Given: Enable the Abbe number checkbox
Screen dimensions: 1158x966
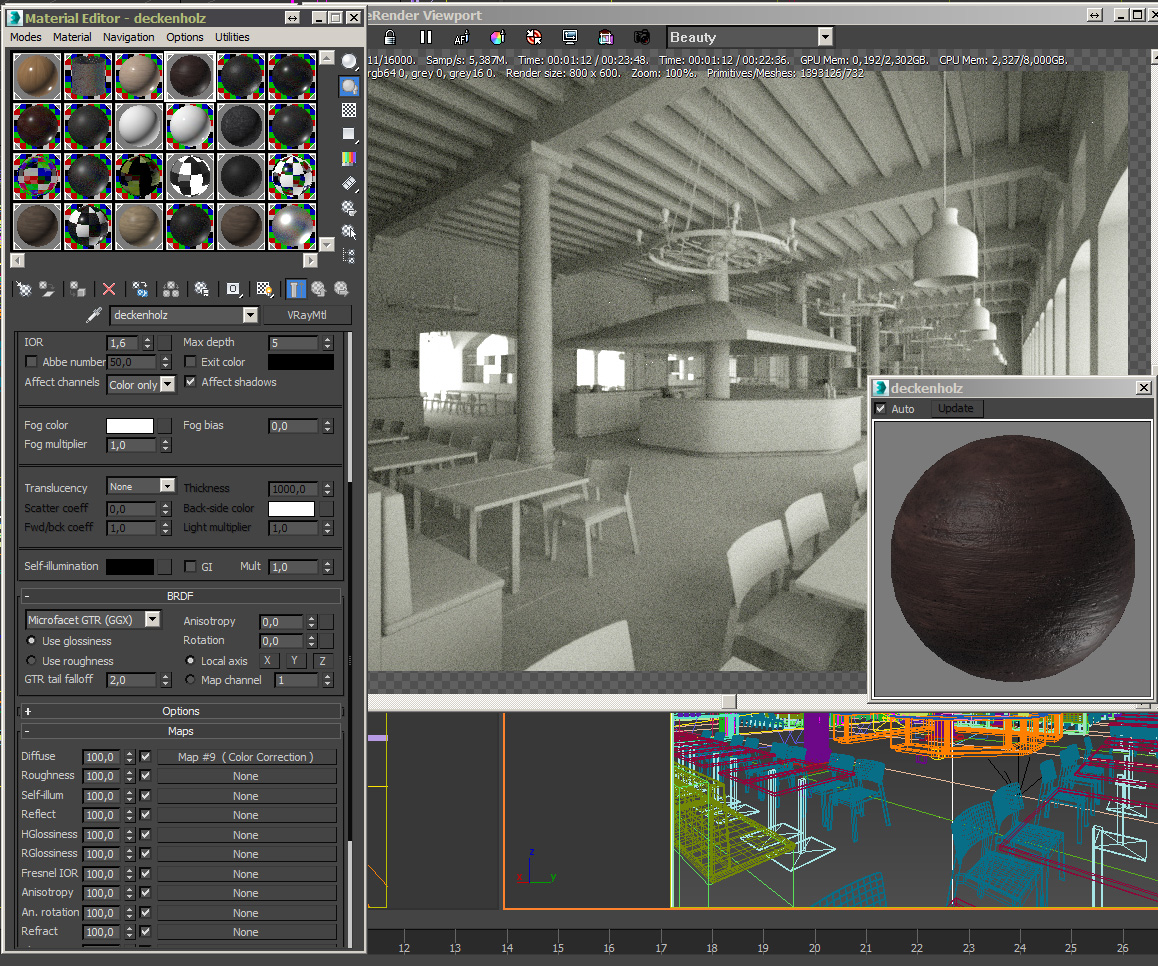Looking at the screenshot, I should tap(31, 362).
